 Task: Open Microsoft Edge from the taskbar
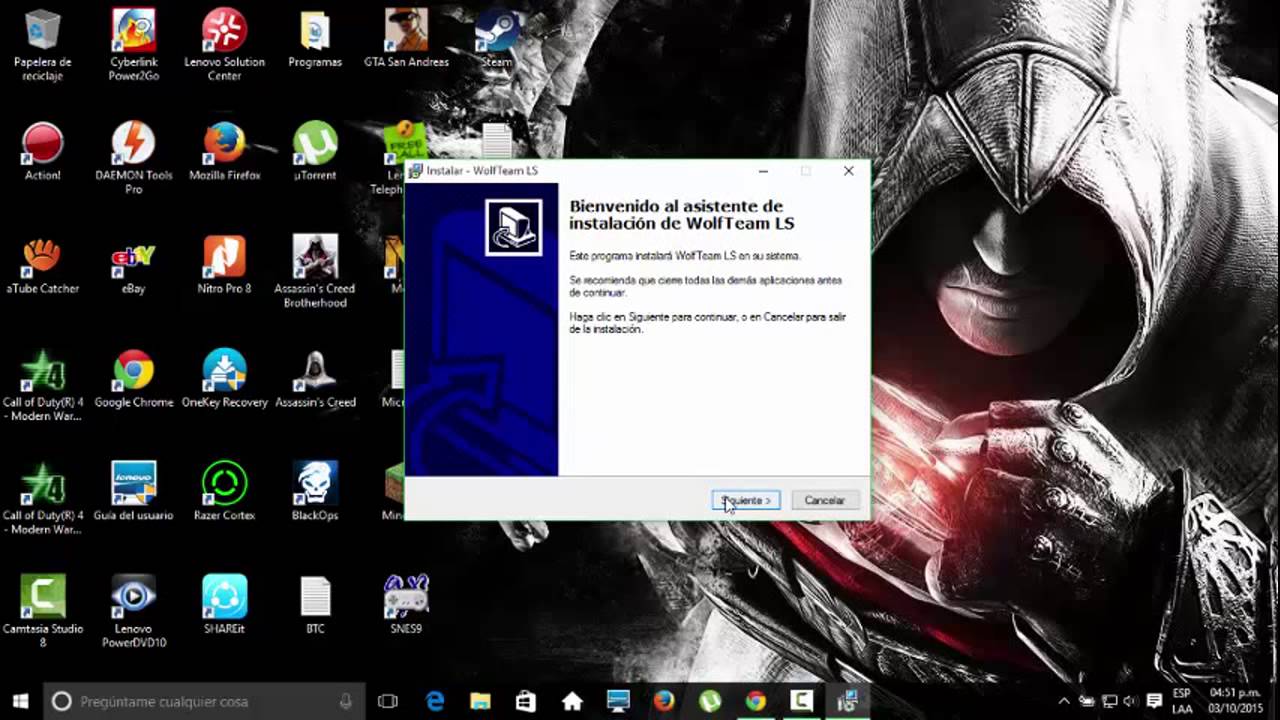point(435,701)
